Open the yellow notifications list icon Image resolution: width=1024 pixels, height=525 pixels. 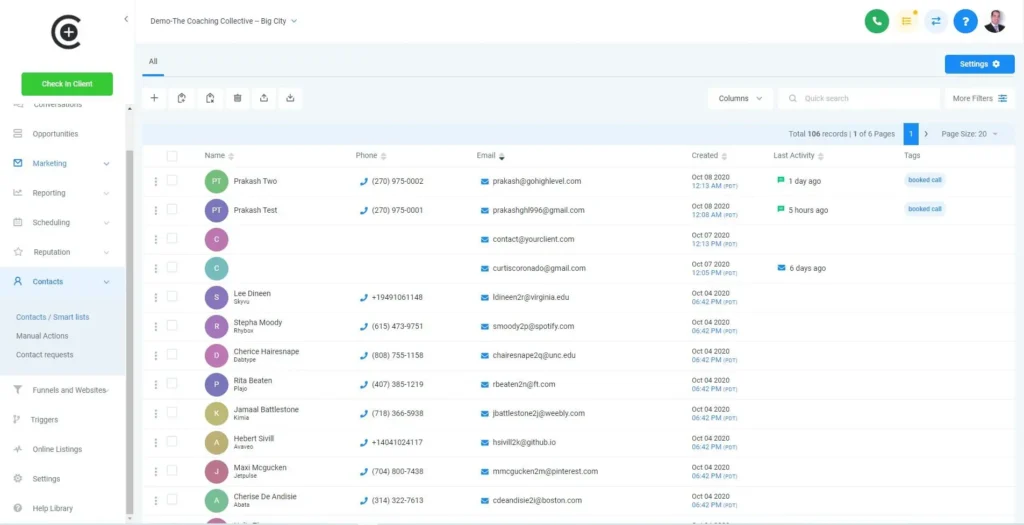907,21
